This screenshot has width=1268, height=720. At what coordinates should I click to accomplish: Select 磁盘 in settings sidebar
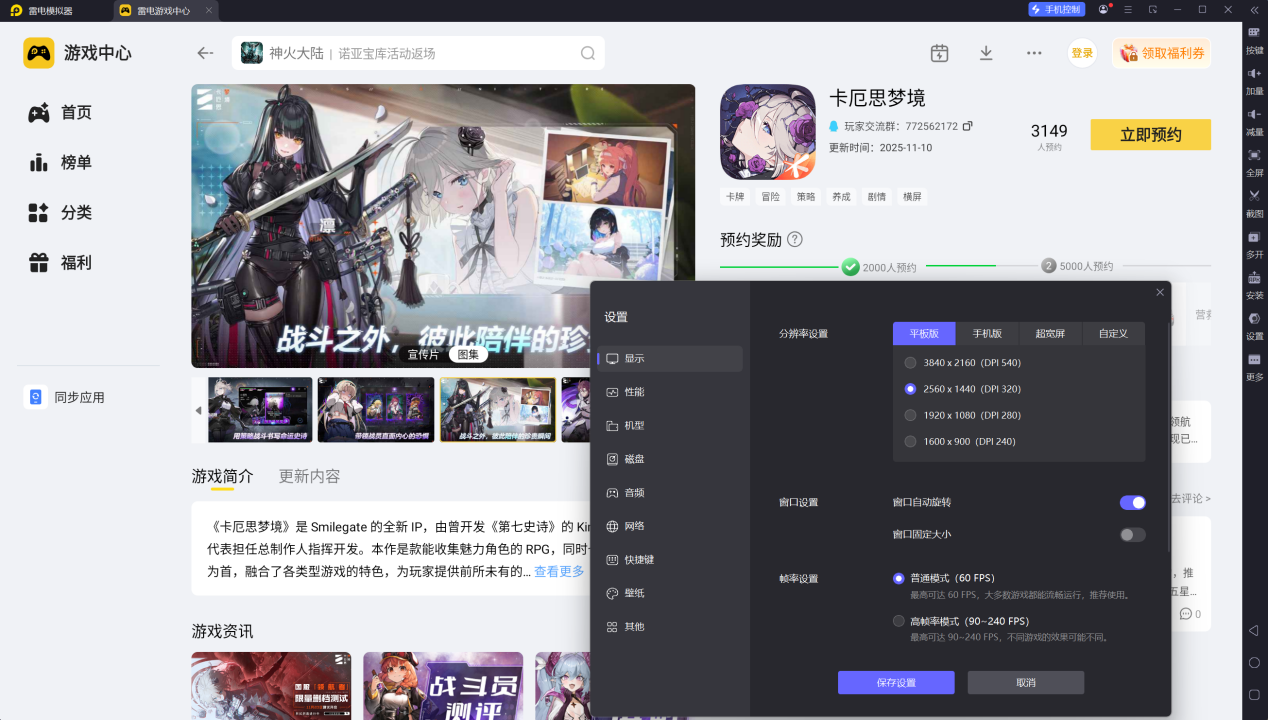pyautogui.click(x=670, y=459)
